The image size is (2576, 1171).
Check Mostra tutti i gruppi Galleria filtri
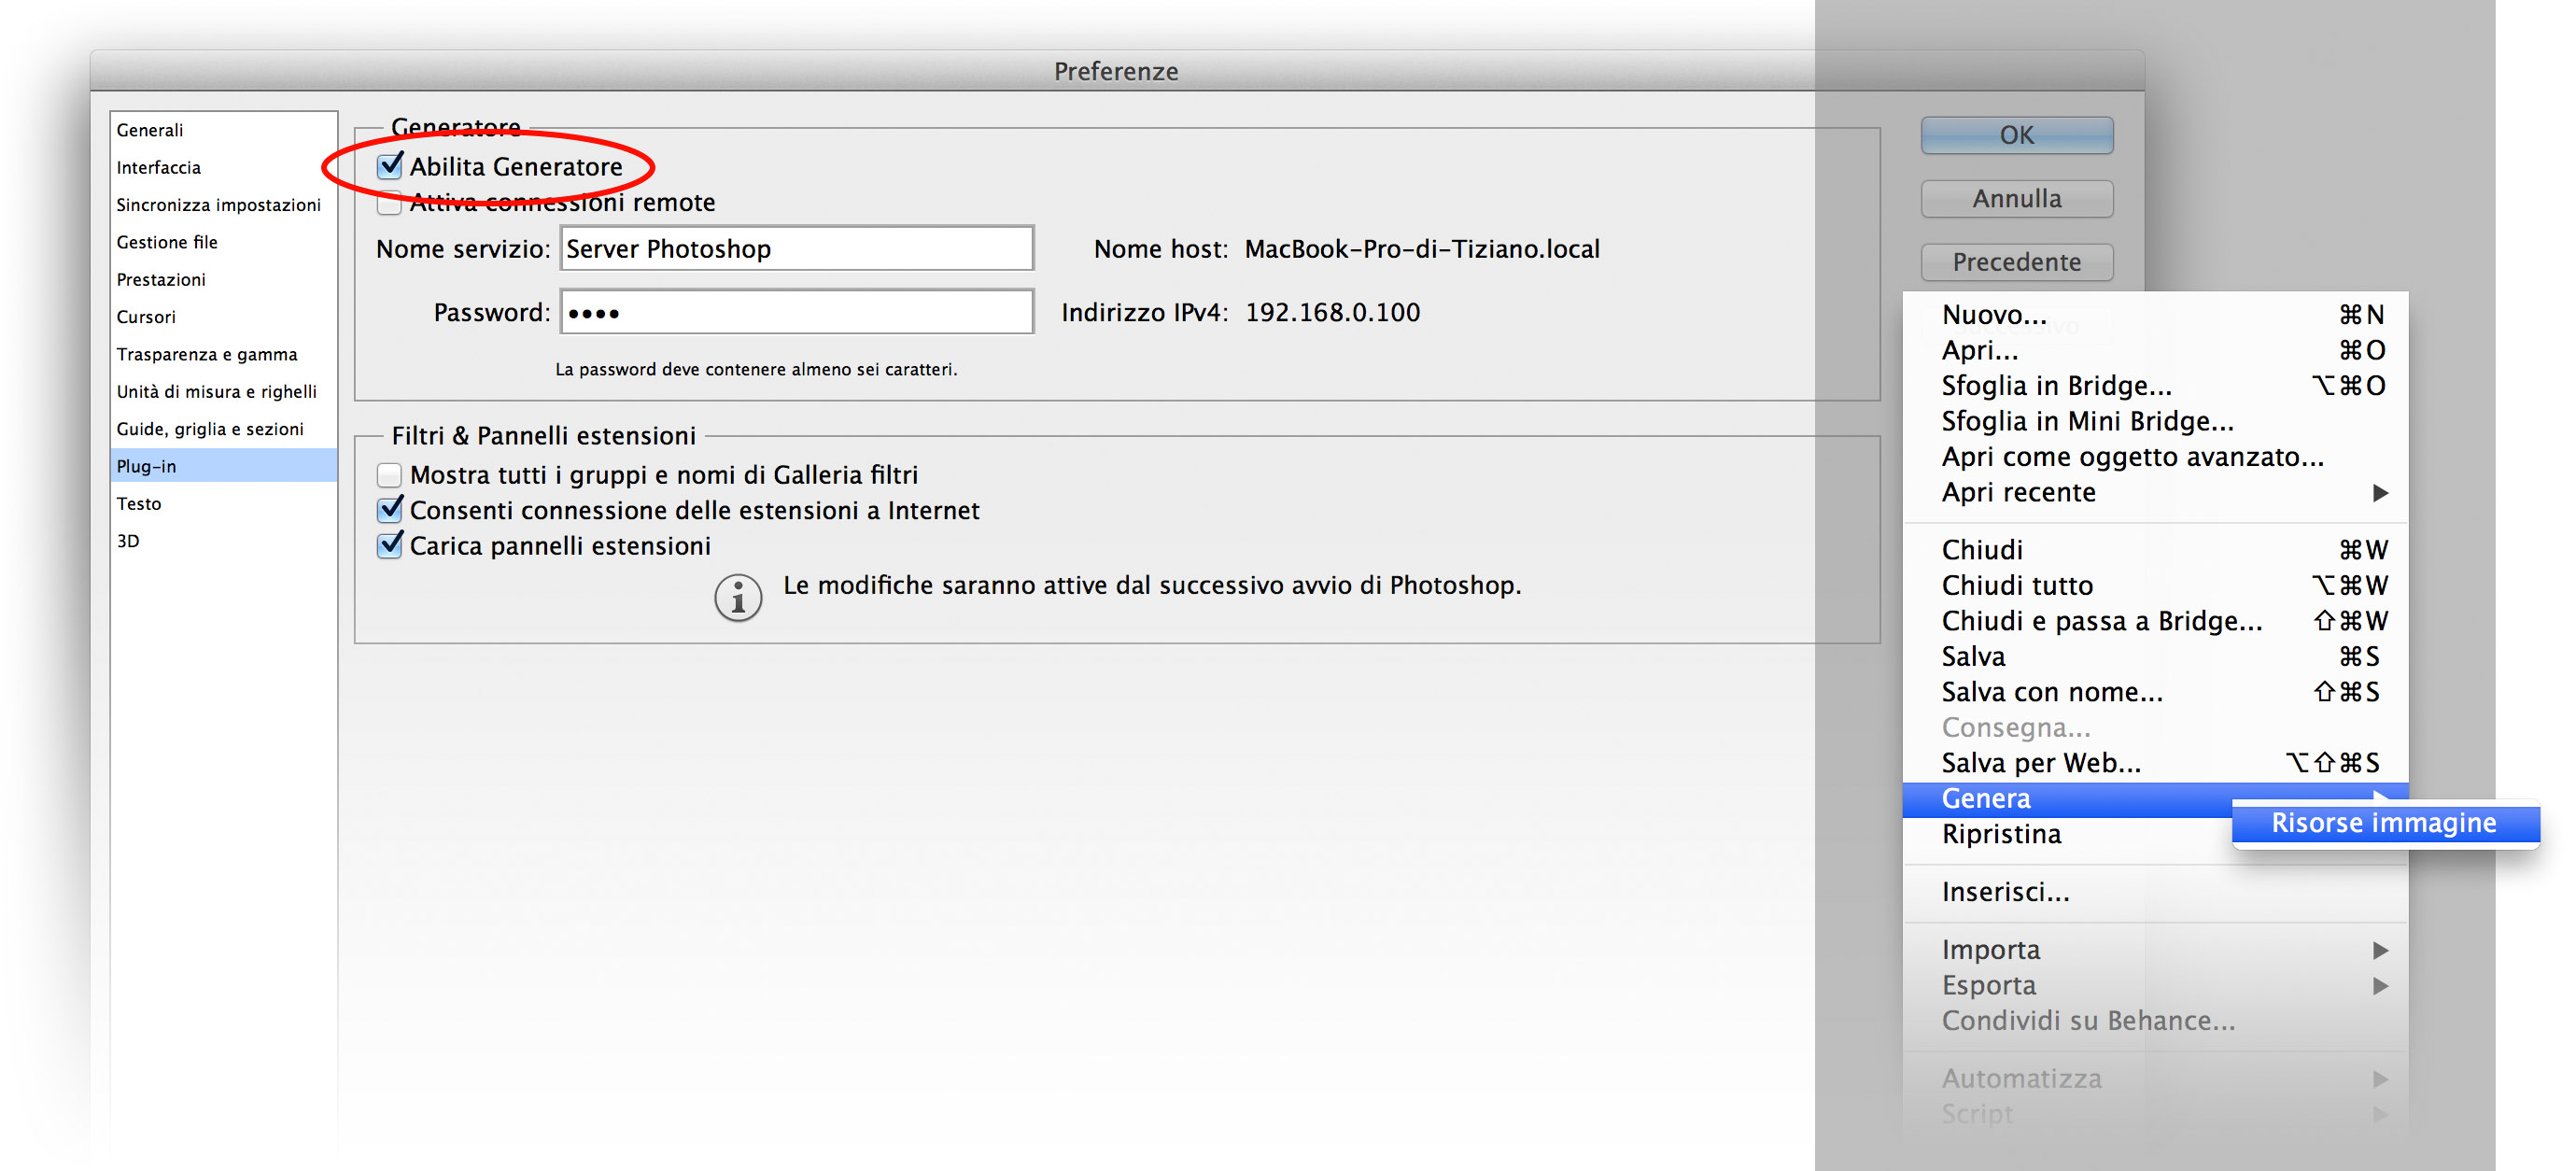(390, 475)
